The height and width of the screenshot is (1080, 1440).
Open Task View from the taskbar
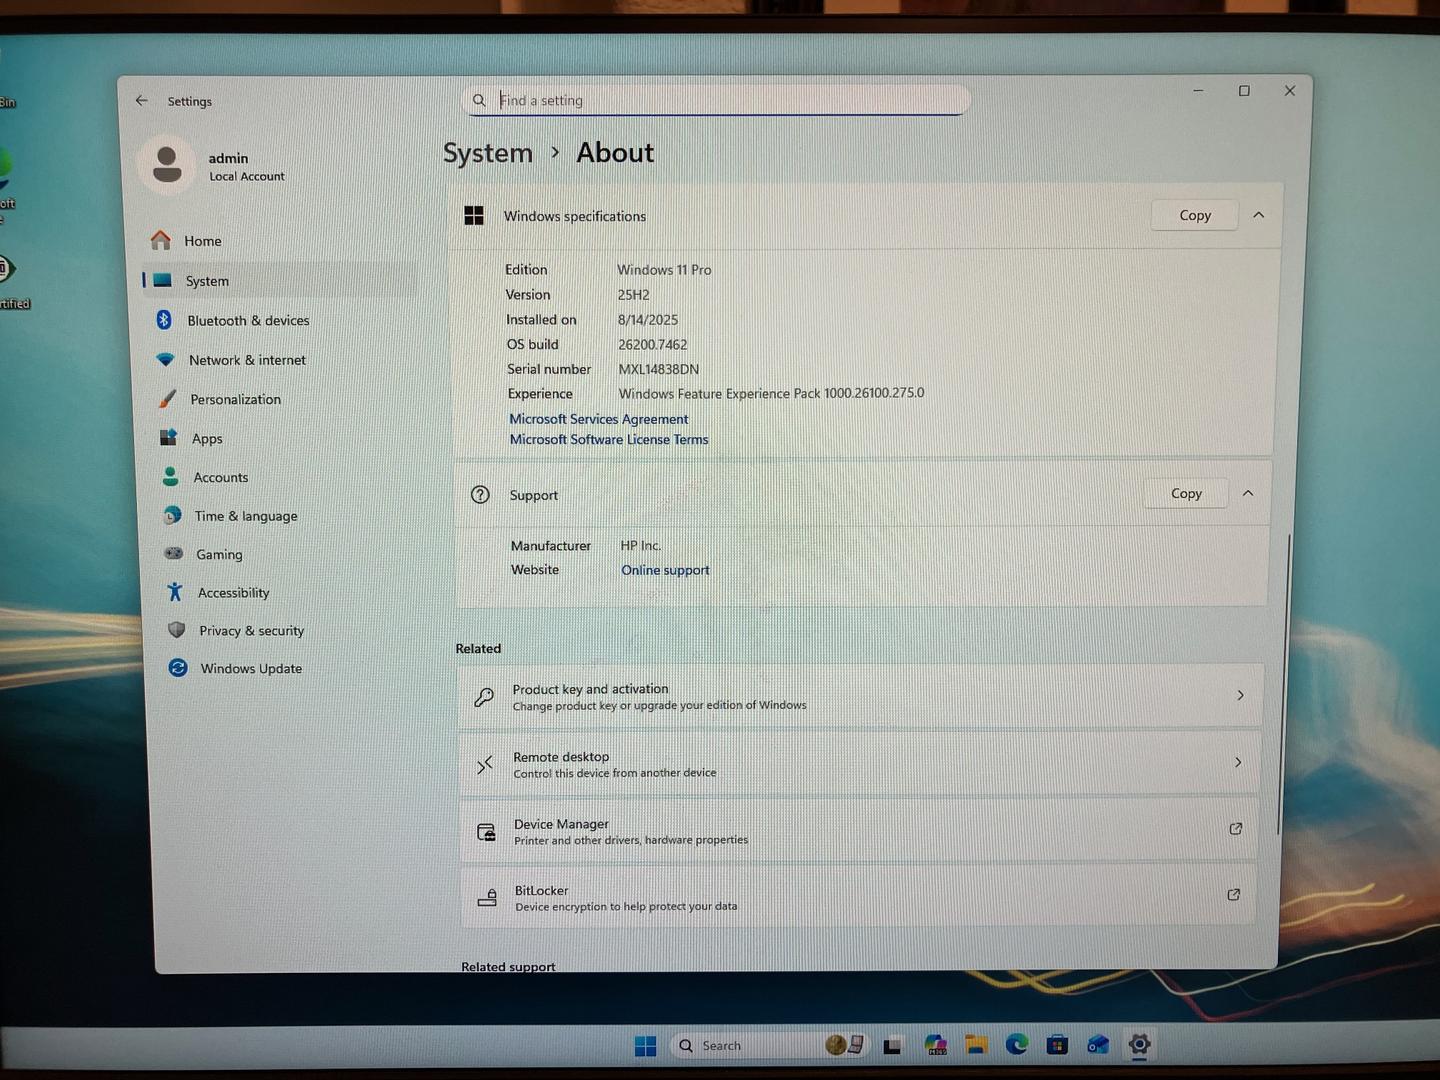point(892,1045)
